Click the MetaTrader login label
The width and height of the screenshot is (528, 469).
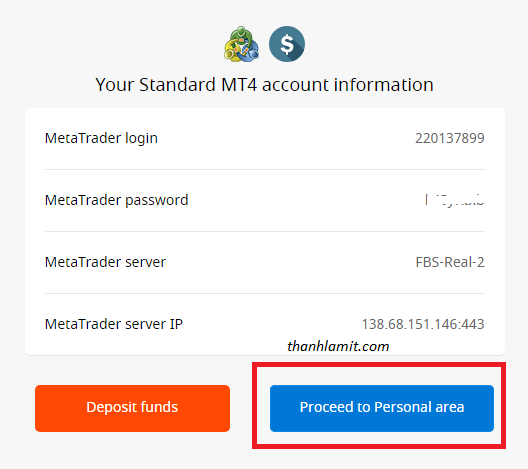(101, 138)
